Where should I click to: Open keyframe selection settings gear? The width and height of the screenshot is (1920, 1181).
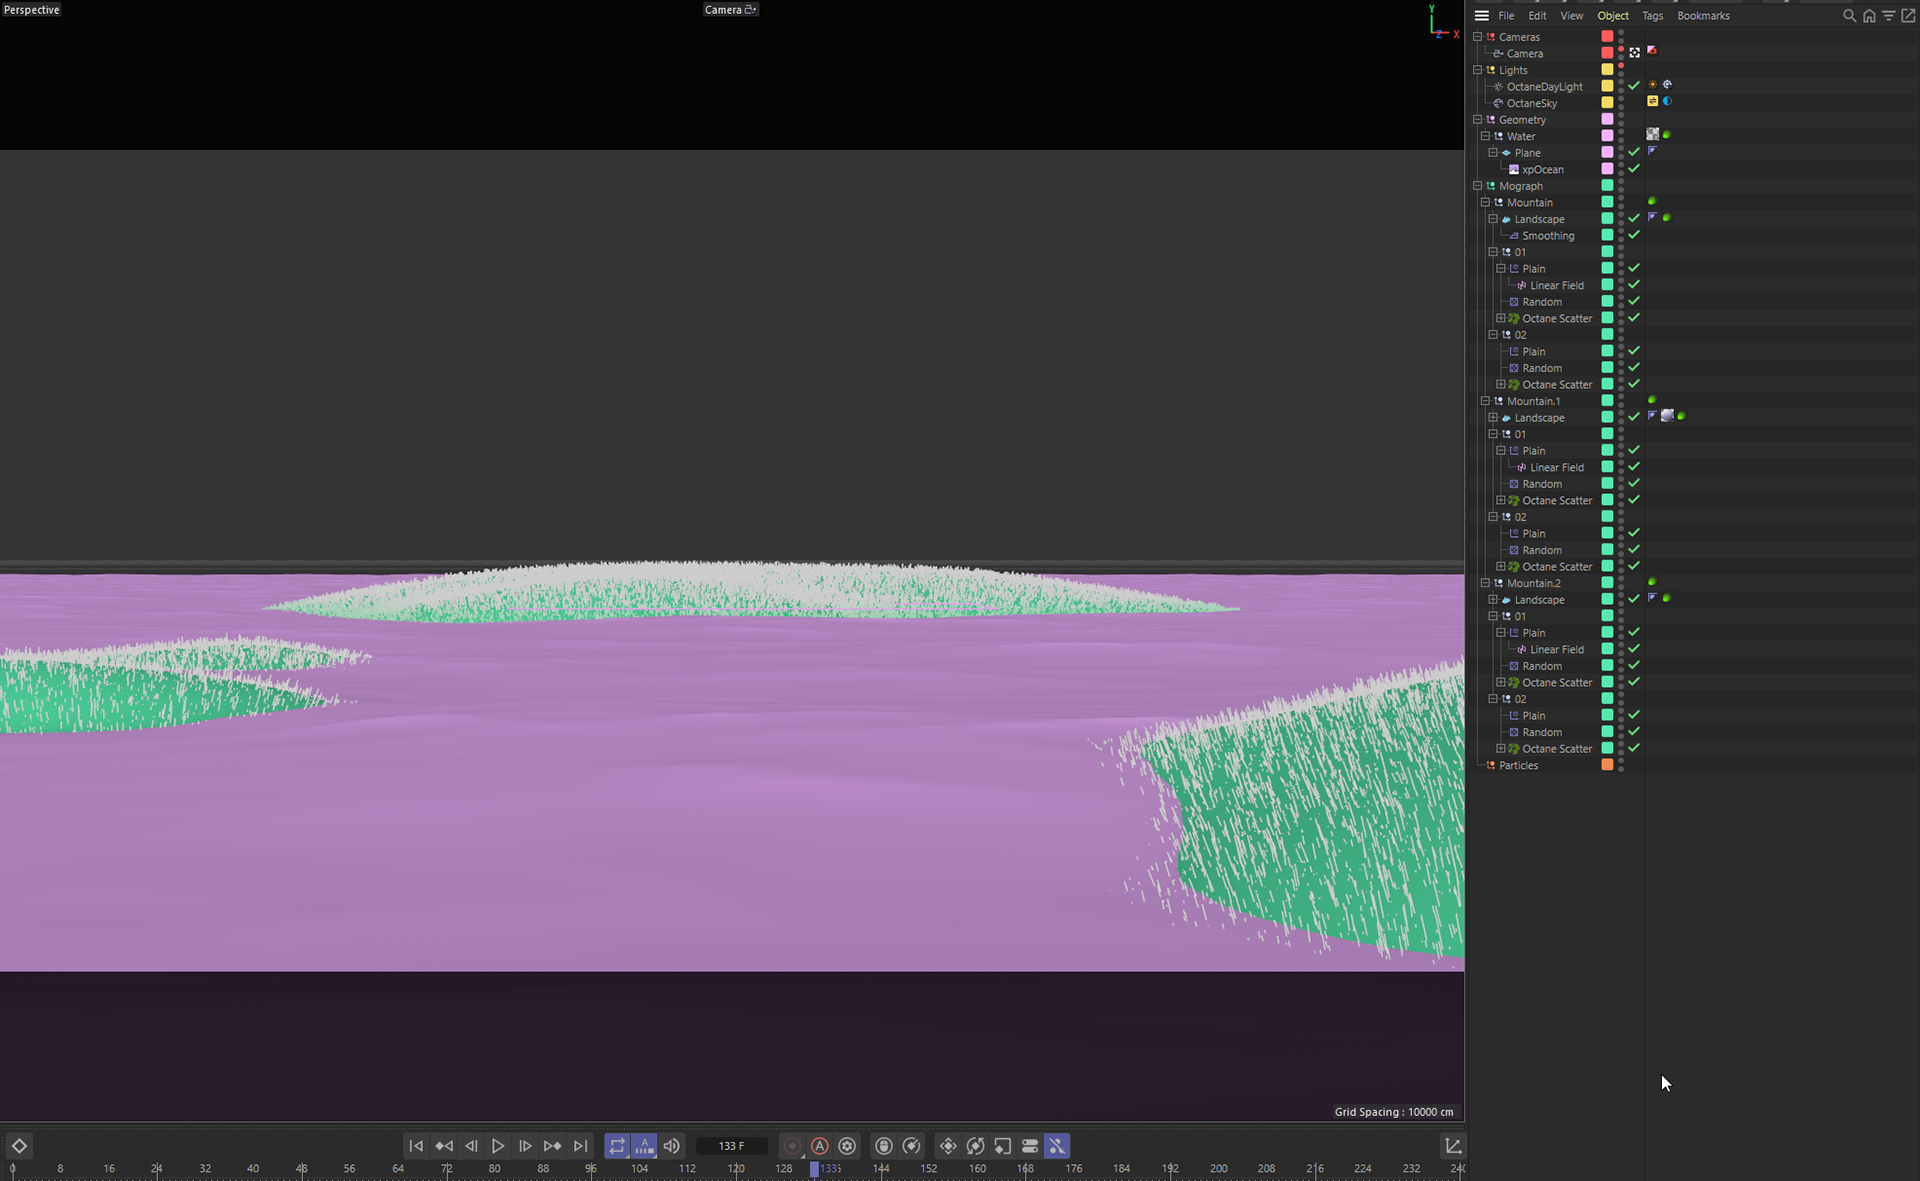pos(847,1146)
